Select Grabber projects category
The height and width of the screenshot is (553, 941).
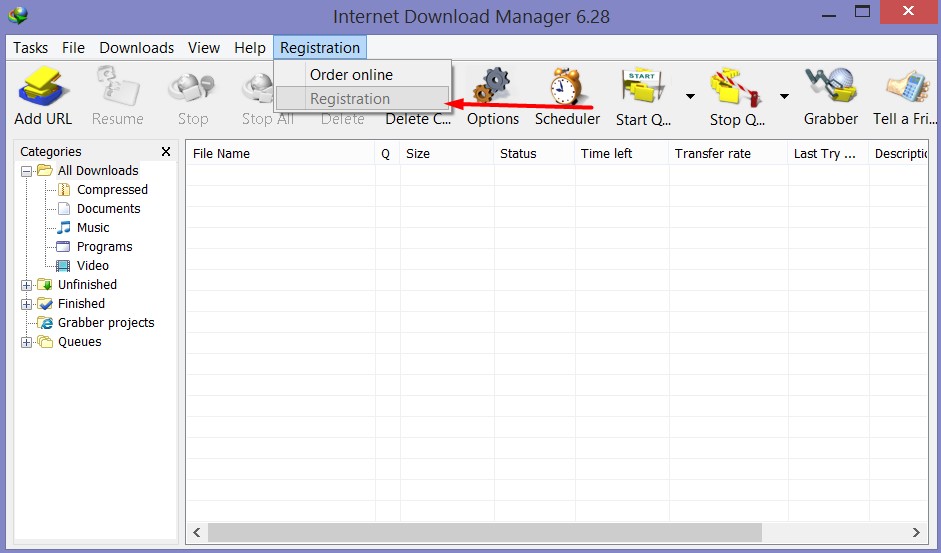pyautogui.click(x=106, y=323)
